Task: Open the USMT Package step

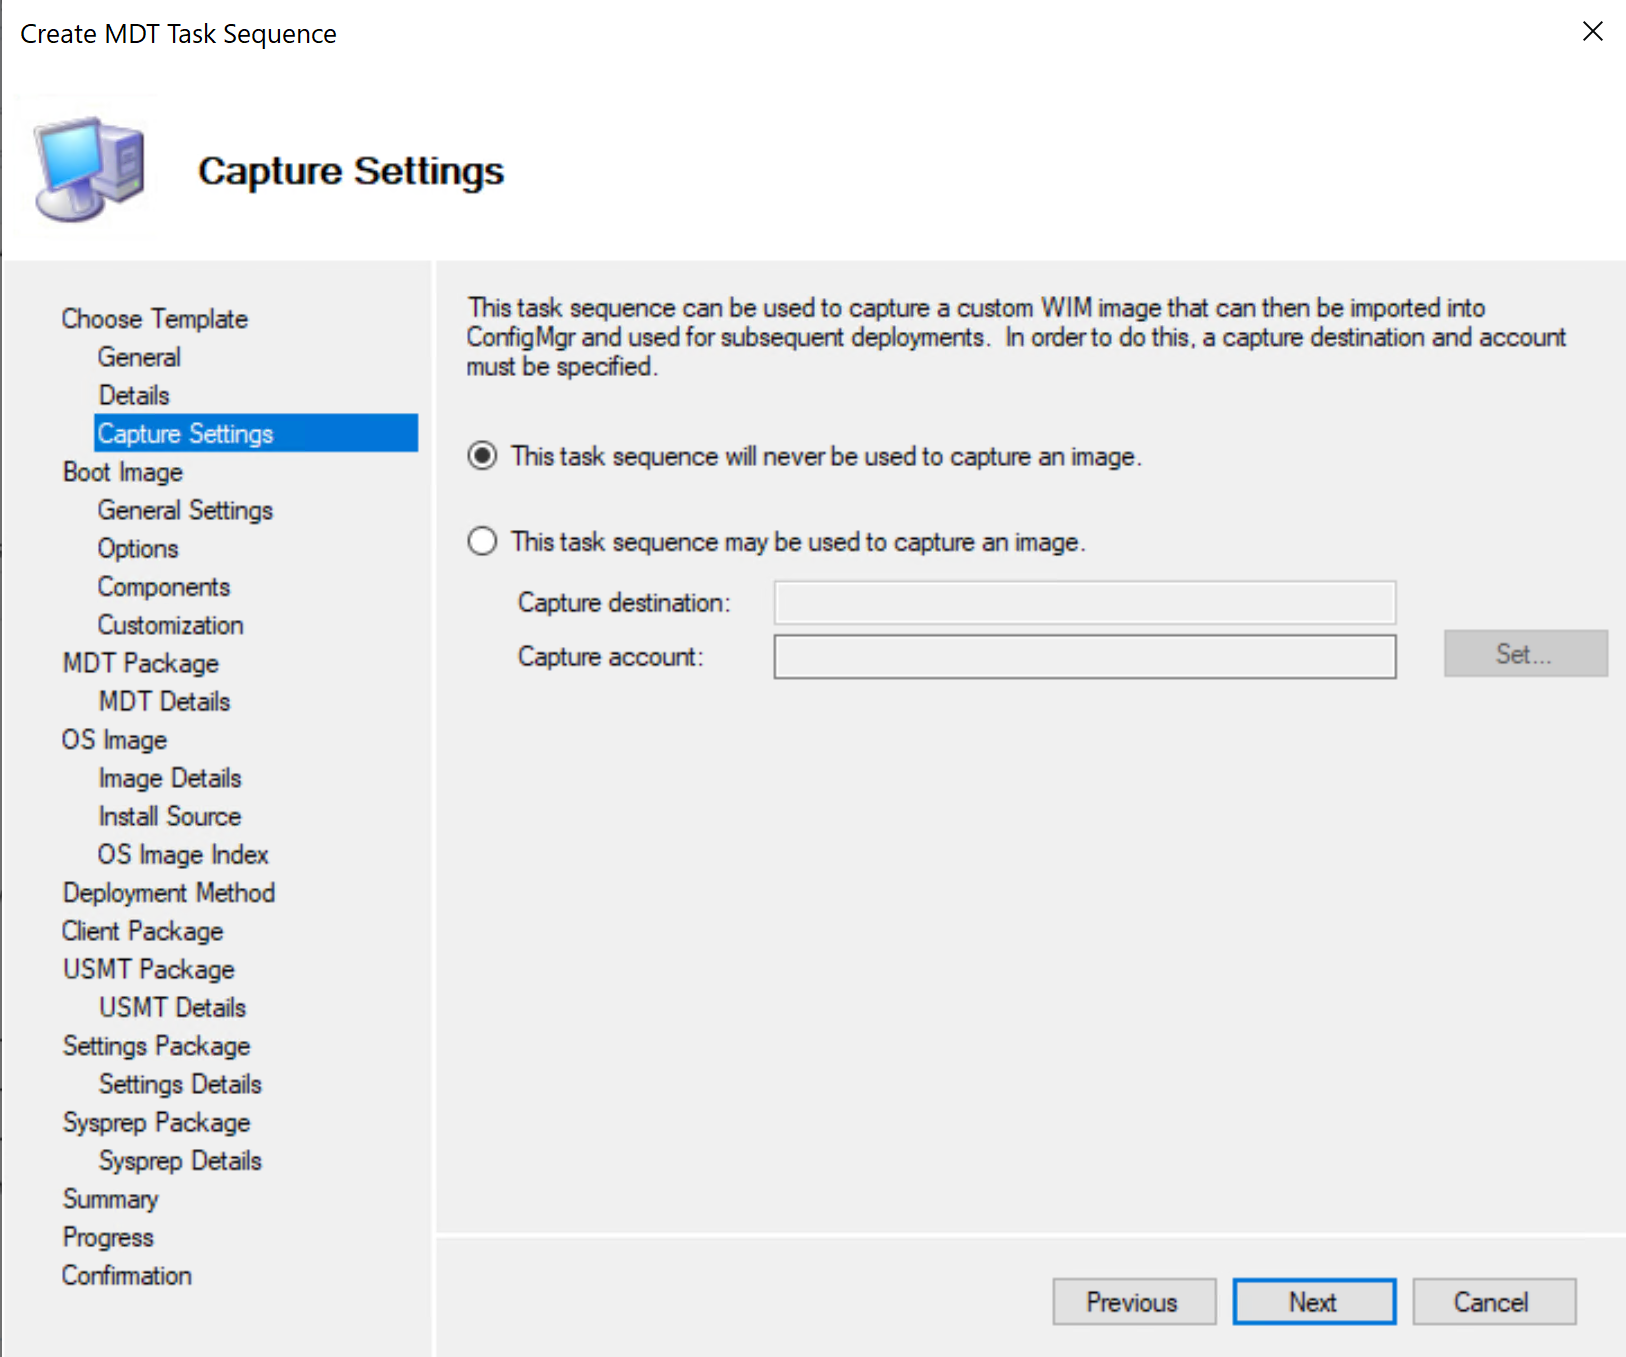Action: point(147,969)
